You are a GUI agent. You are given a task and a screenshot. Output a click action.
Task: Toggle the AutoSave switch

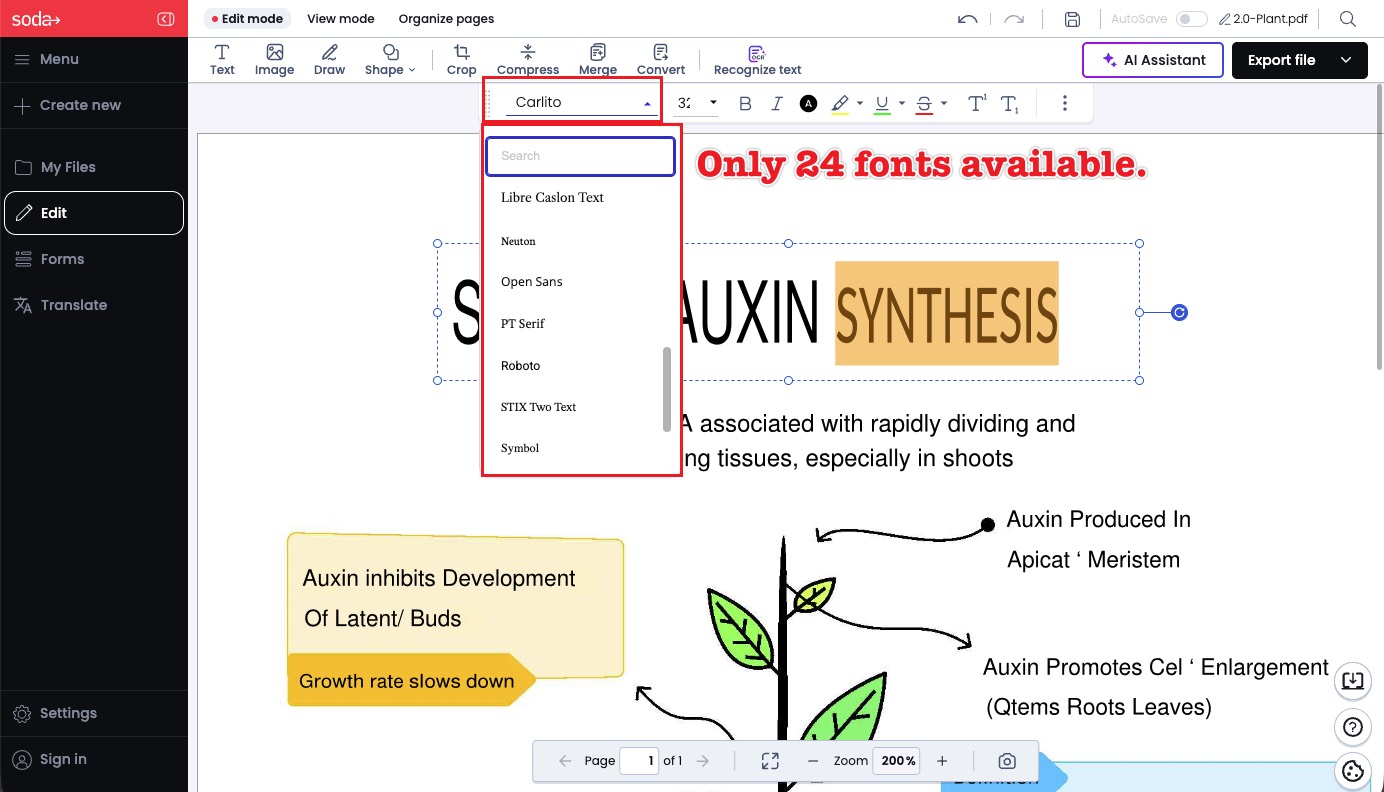point(1191,19)
